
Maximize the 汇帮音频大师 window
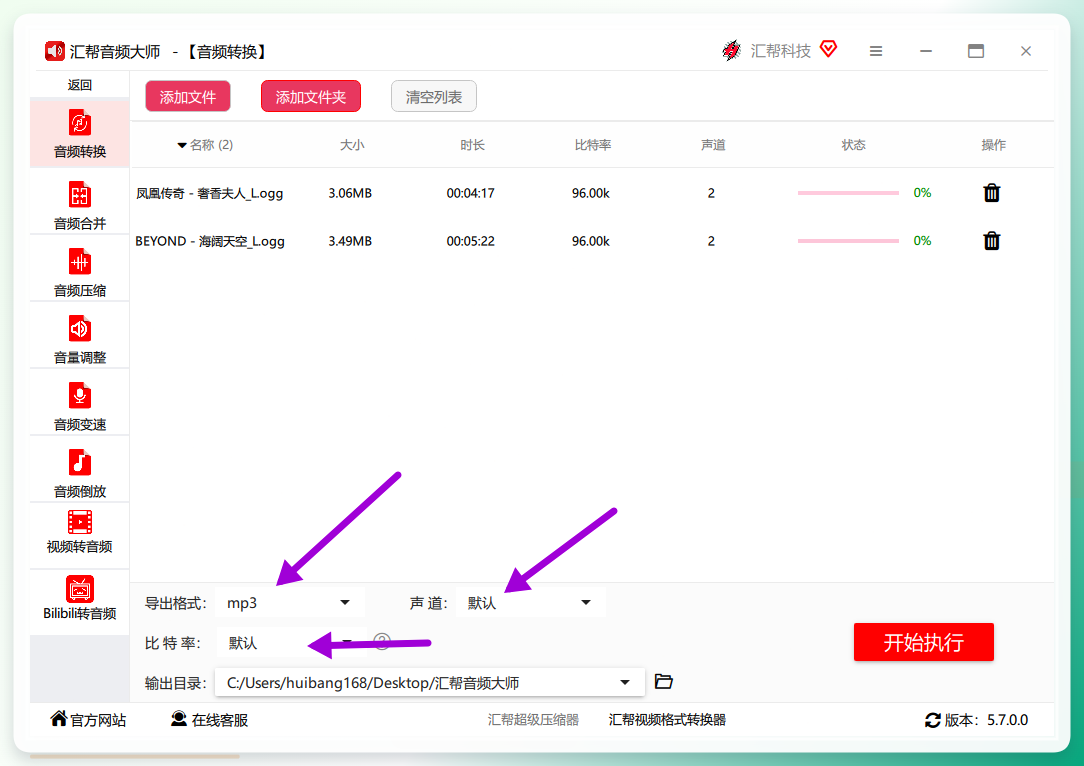pos(975,51)
